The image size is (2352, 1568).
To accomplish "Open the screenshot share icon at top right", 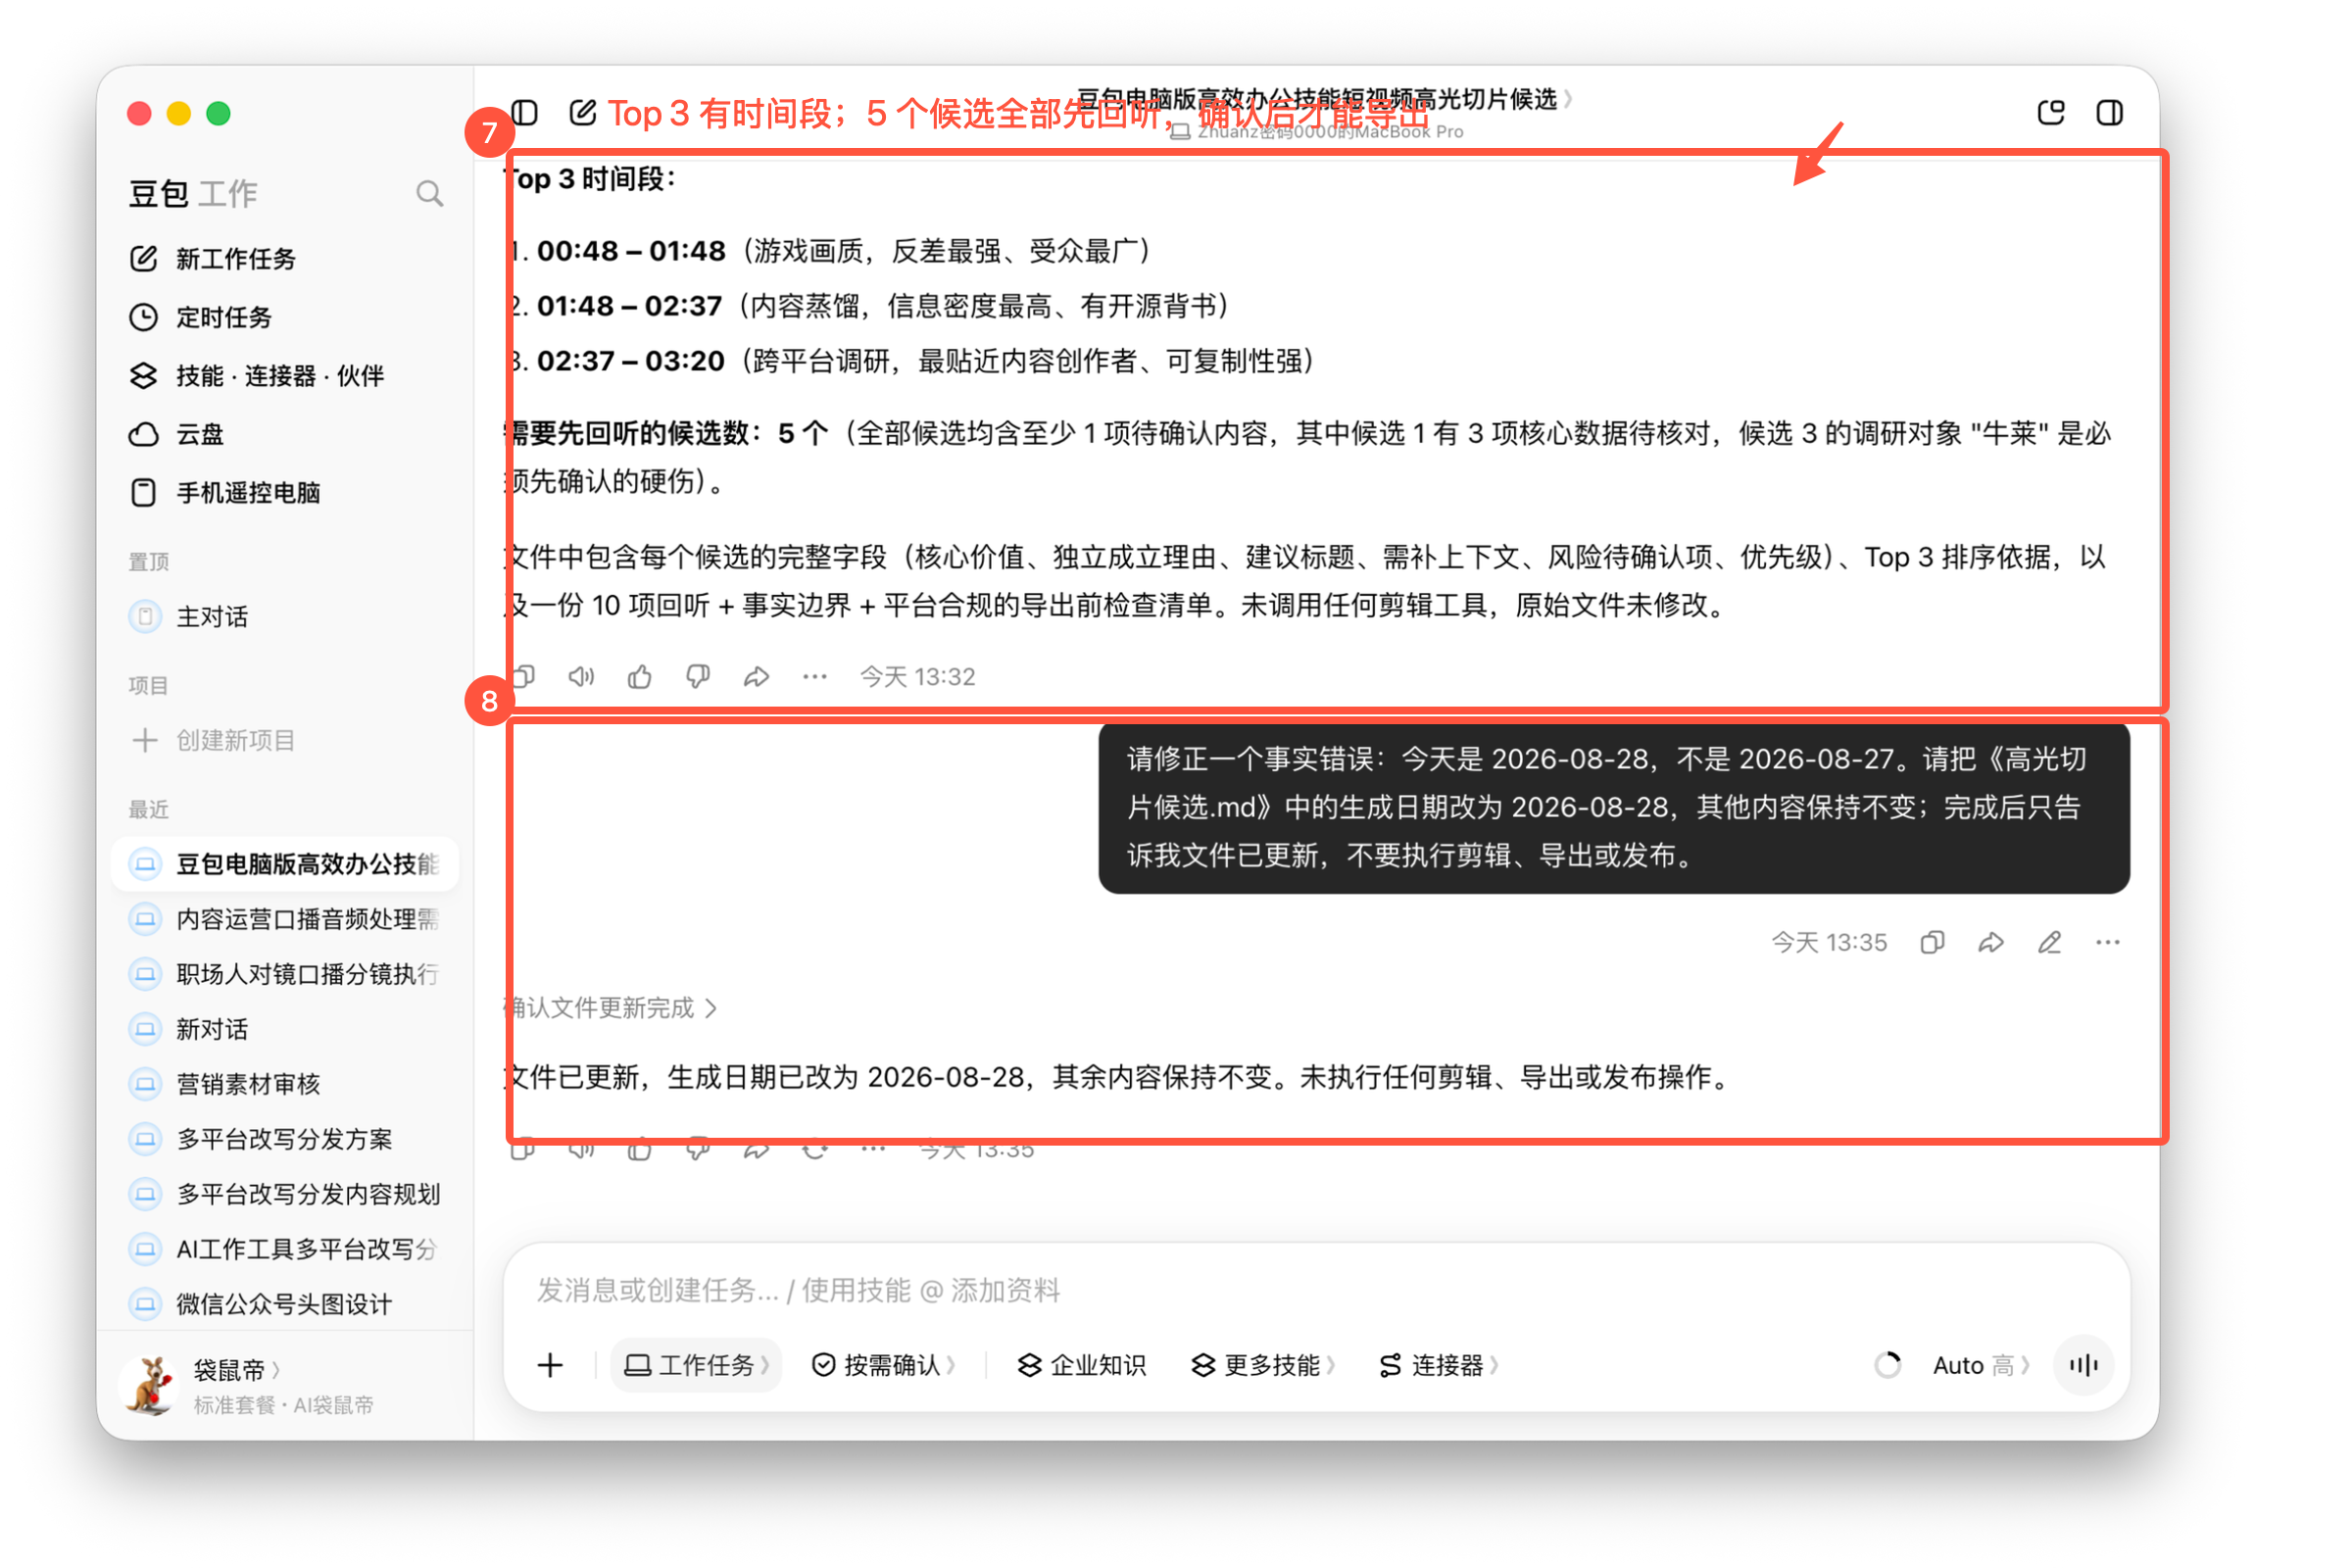I will point(2051,113).
